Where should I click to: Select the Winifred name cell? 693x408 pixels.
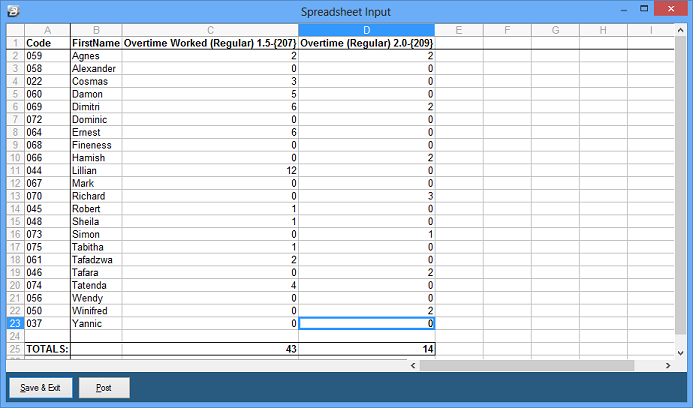pyautogui.click(x=96, y=311)
